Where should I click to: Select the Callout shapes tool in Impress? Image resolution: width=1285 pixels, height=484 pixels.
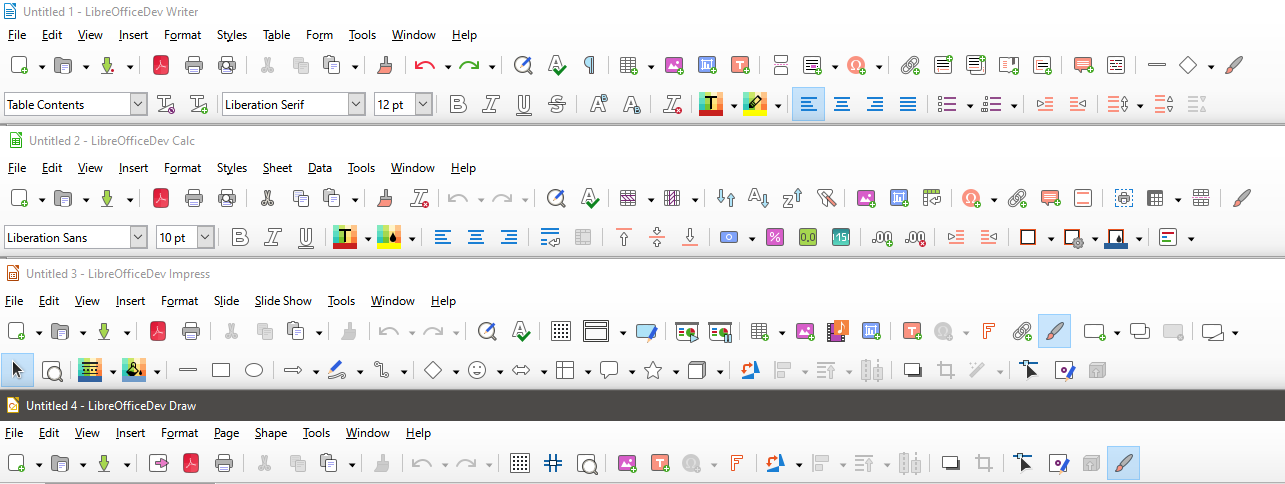610,370
